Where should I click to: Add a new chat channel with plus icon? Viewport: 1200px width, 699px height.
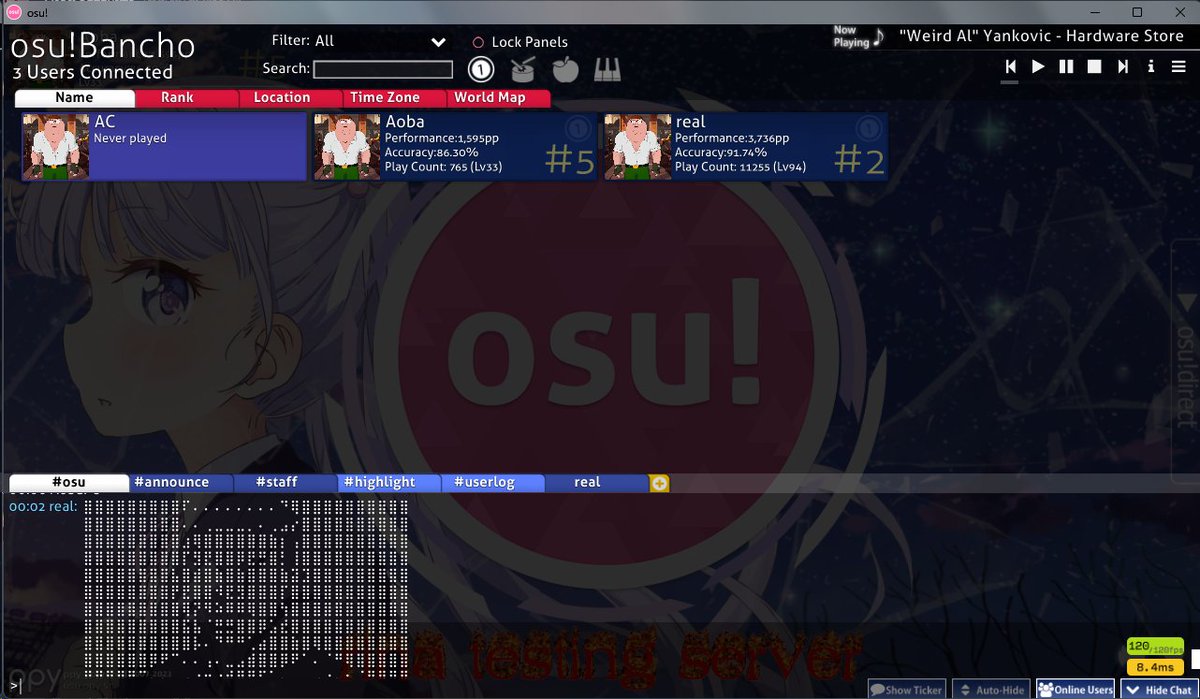(x=659, y=483)
